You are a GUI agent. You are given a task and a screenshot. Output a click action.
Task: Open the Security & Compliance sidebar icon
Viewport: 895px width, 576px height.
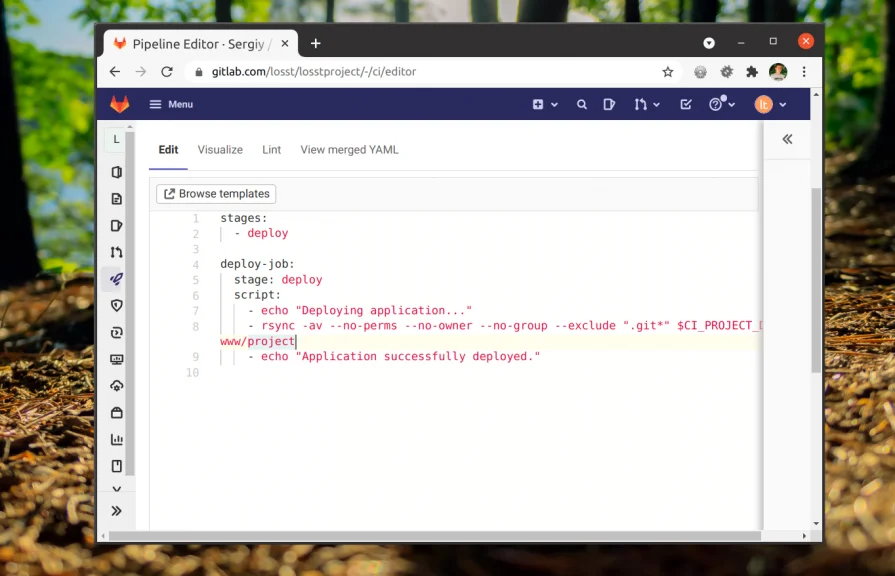(117, 306)
